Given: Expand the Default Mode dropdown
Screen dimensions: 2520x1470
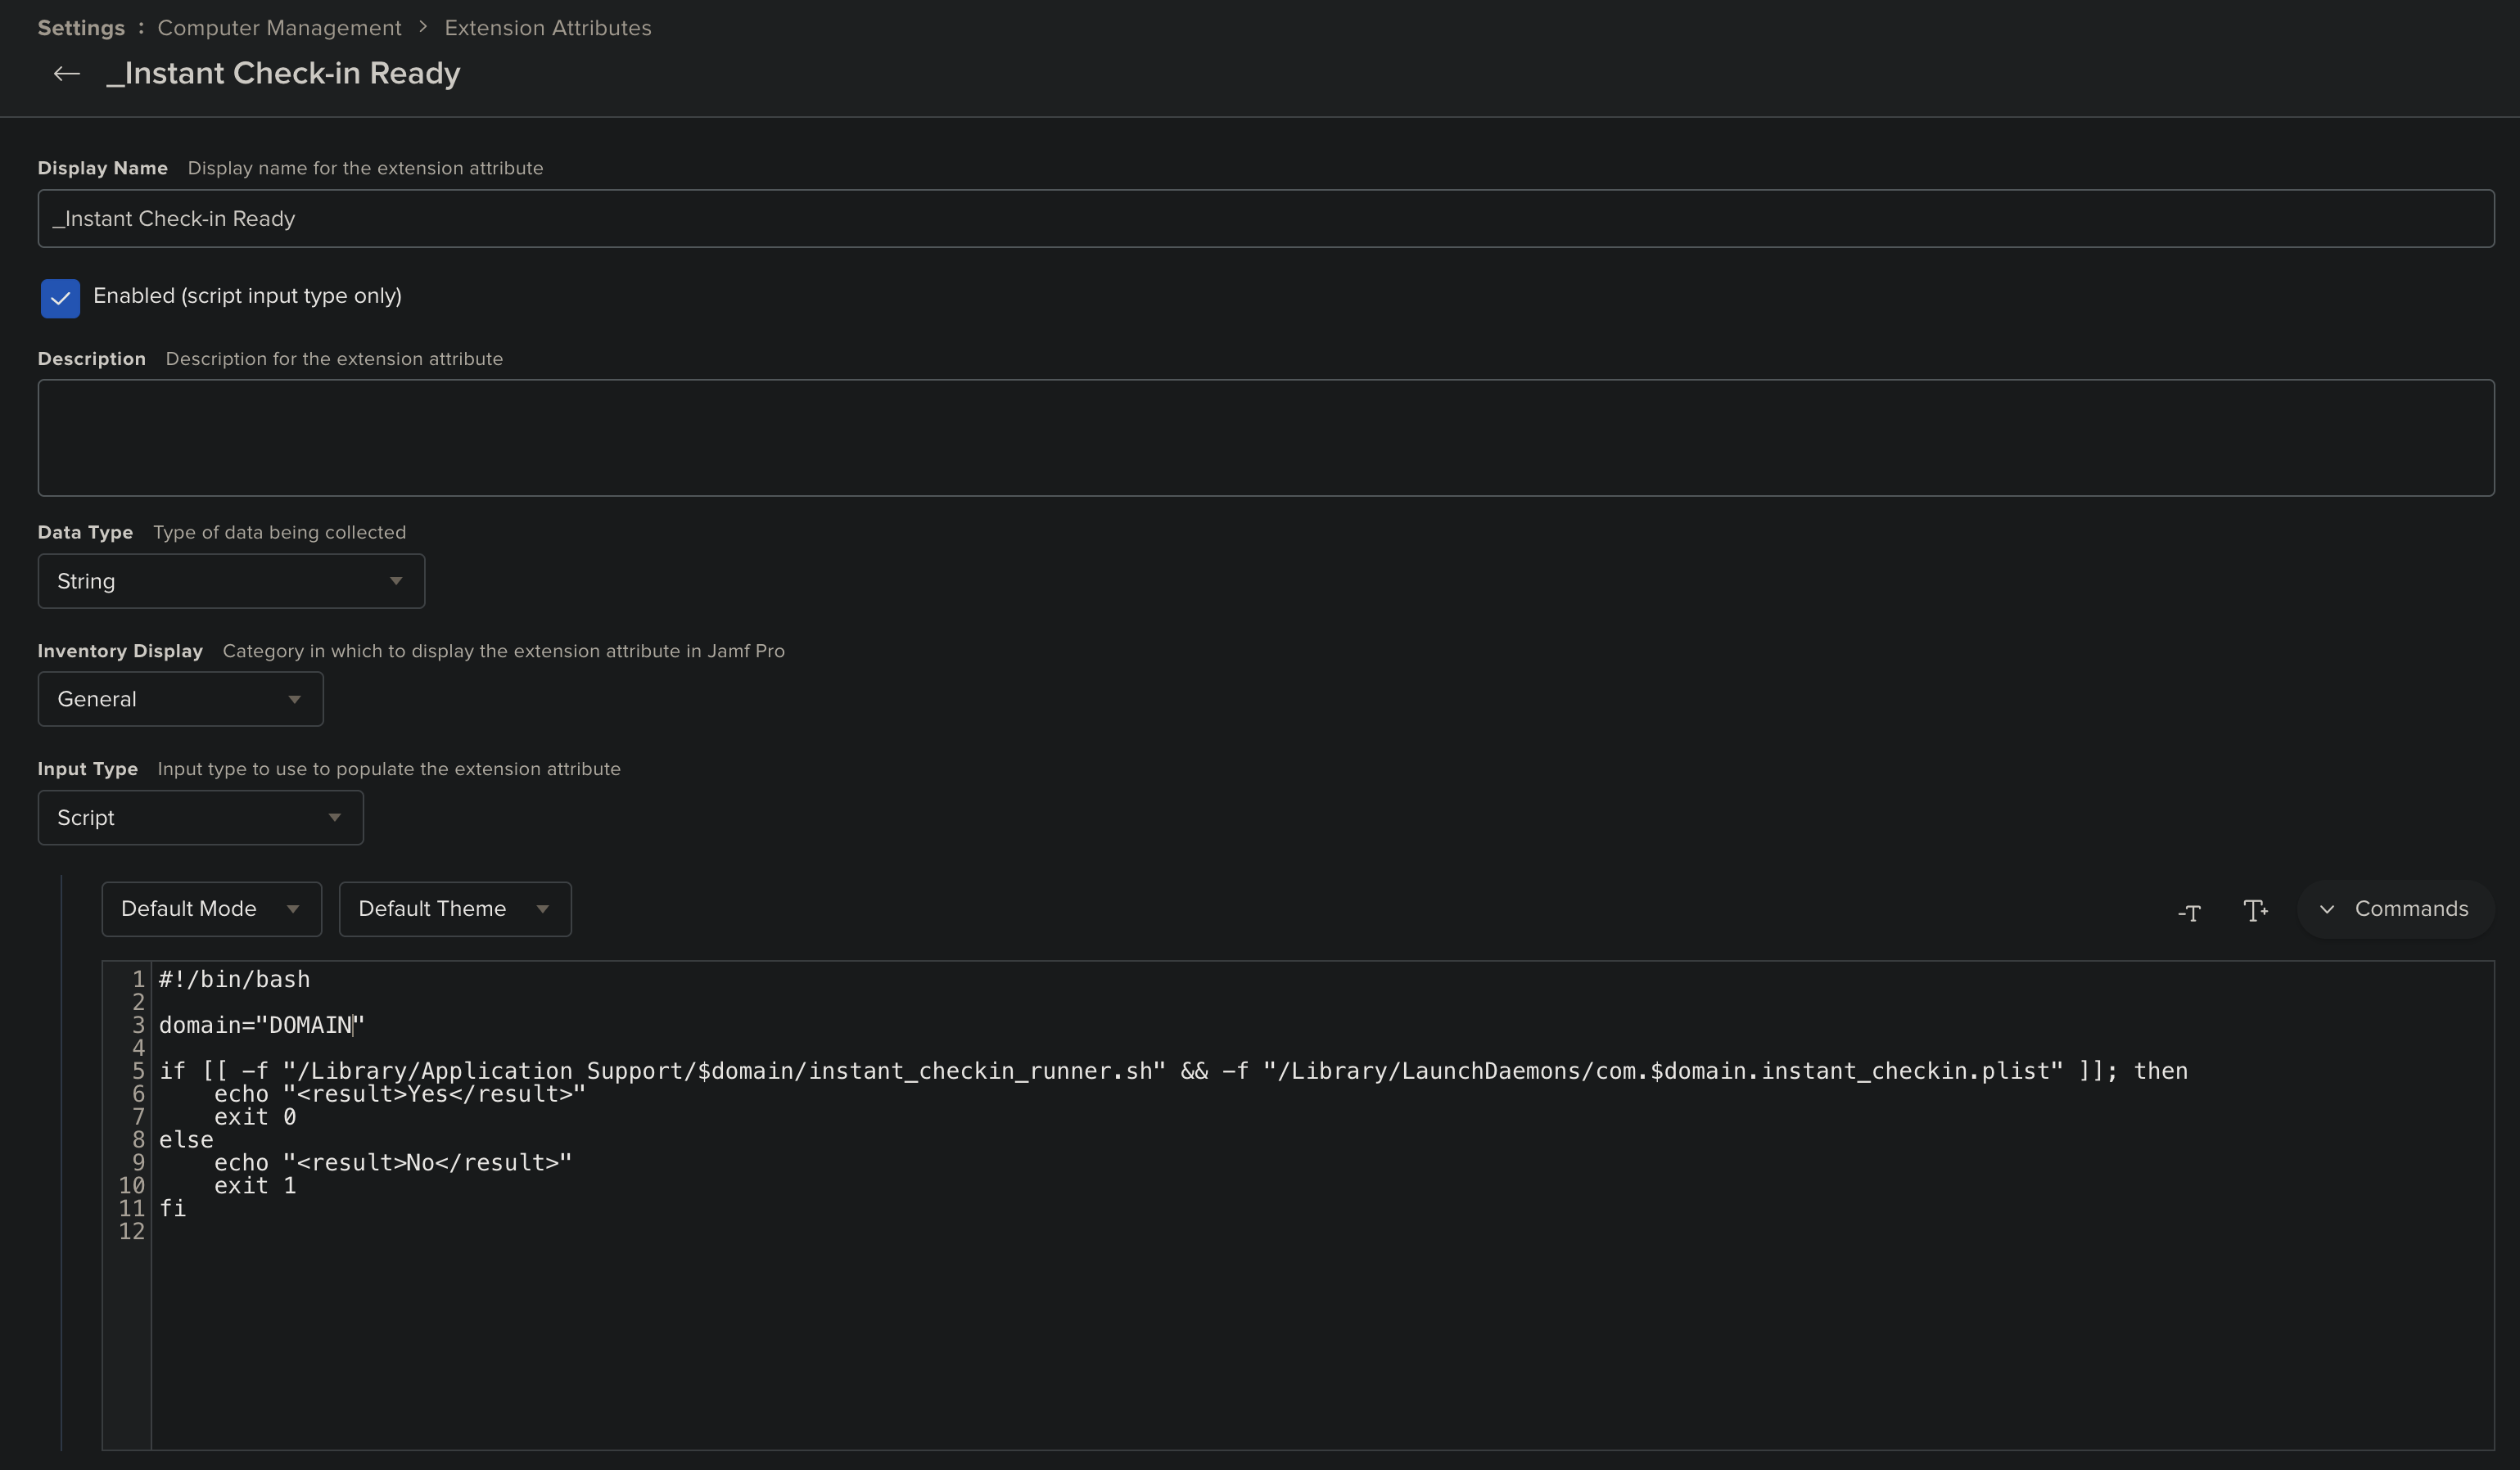Looking at the screenshot, I should (211, 909).
